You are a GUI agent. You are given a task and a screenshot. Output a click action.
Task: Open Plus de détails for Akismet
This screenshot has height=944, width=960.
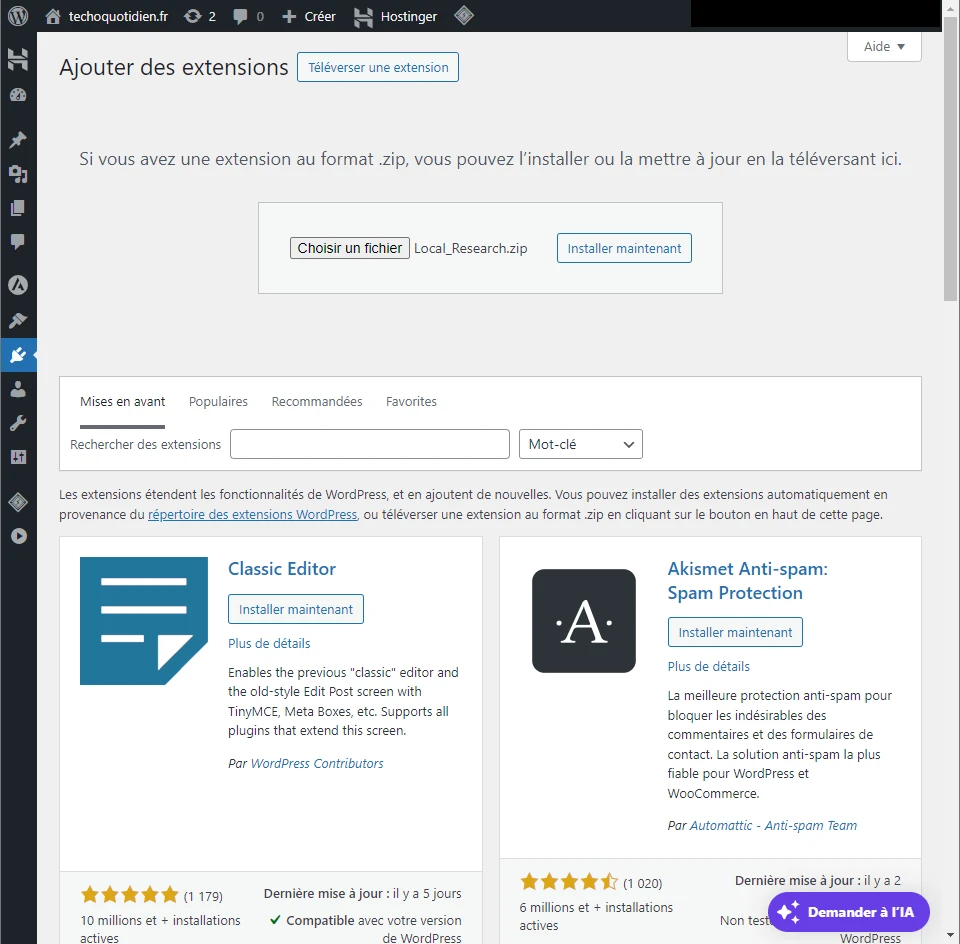[x=708, y=666]
